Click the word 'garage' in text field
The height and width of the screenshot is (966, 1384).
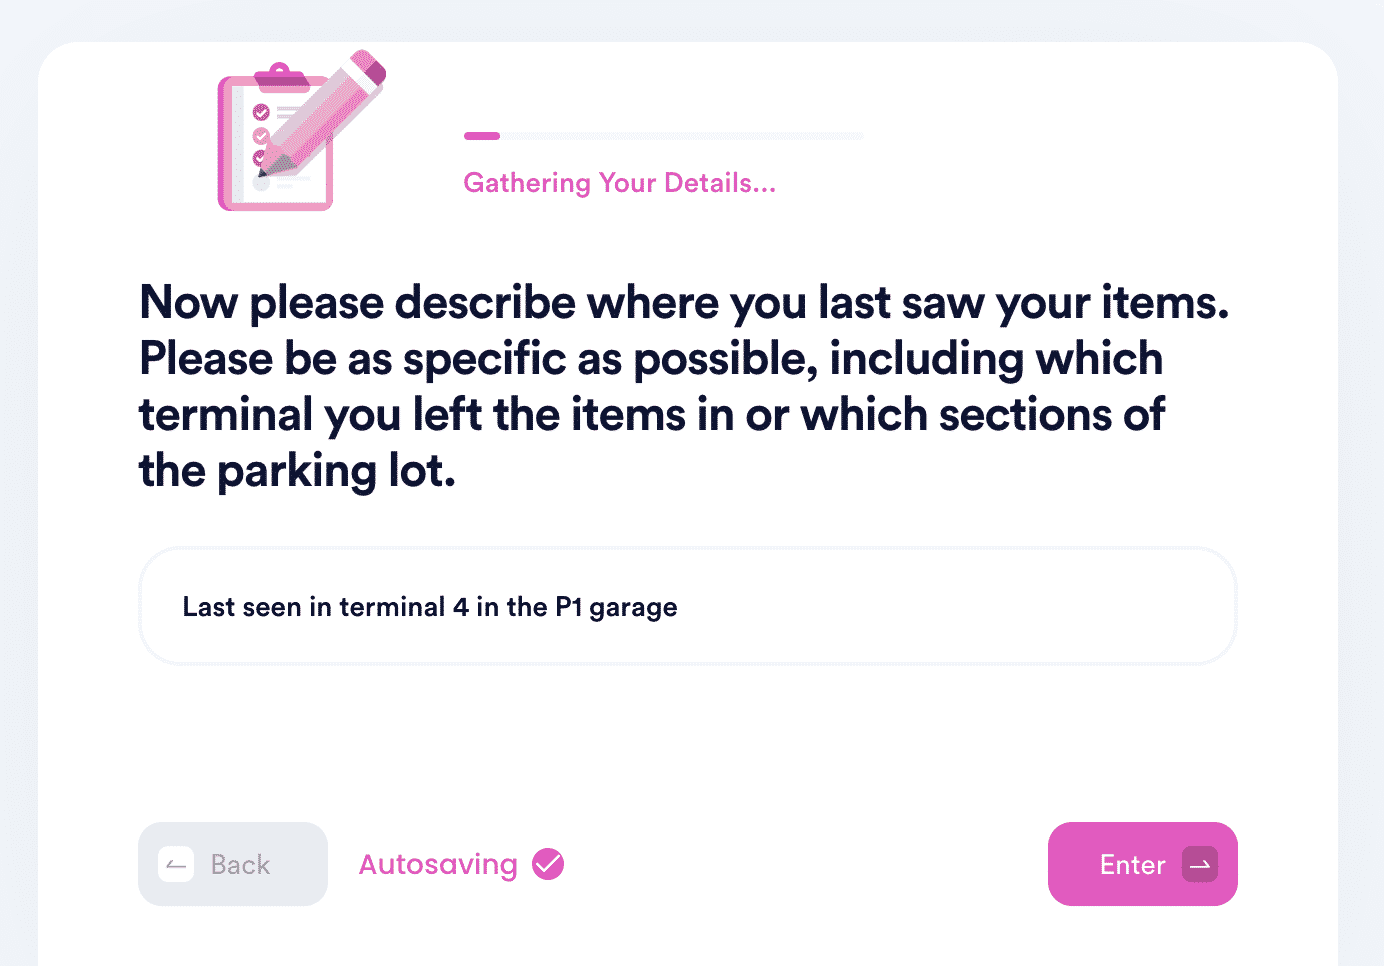coord(633,608)
